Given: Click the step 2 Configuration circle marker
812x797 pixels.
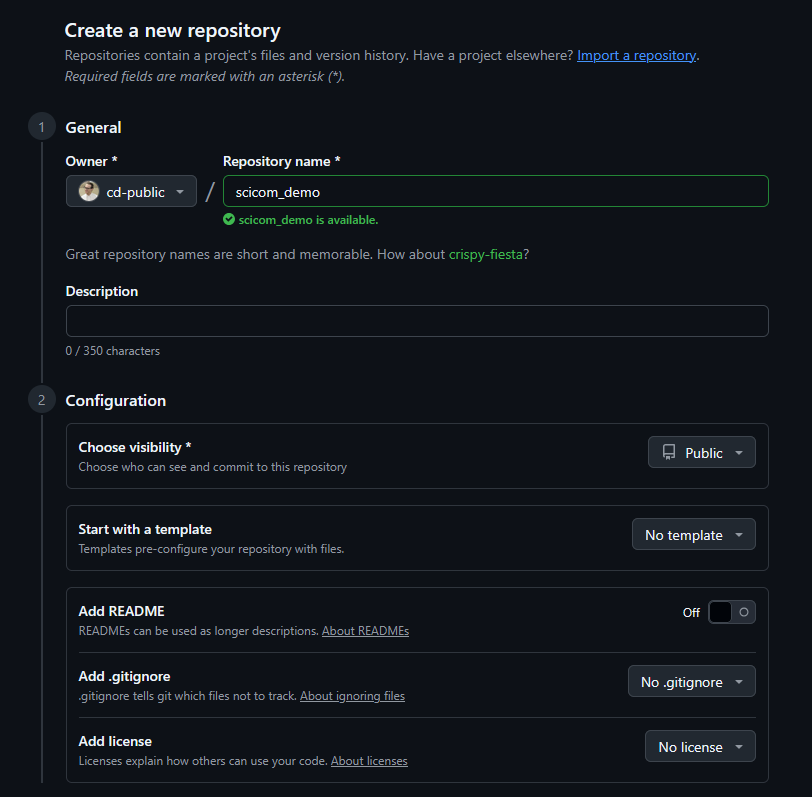Looking at the screenshot, I should click(x=42, y=401).
